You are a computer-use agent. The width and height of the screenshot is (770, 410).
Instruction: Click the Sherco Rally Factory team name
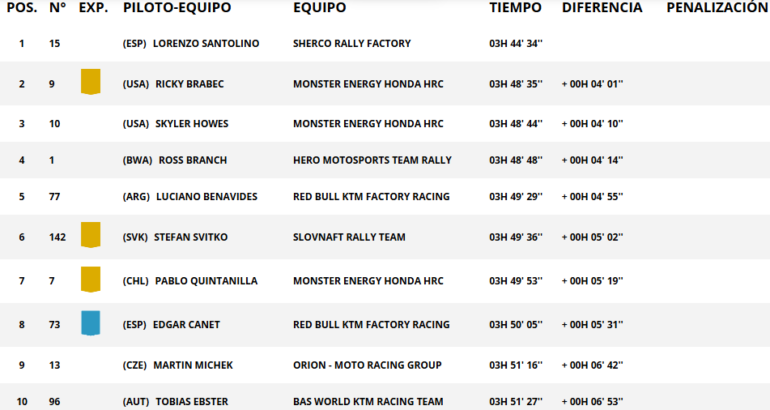pyautogui.click(x=352, y=44)
